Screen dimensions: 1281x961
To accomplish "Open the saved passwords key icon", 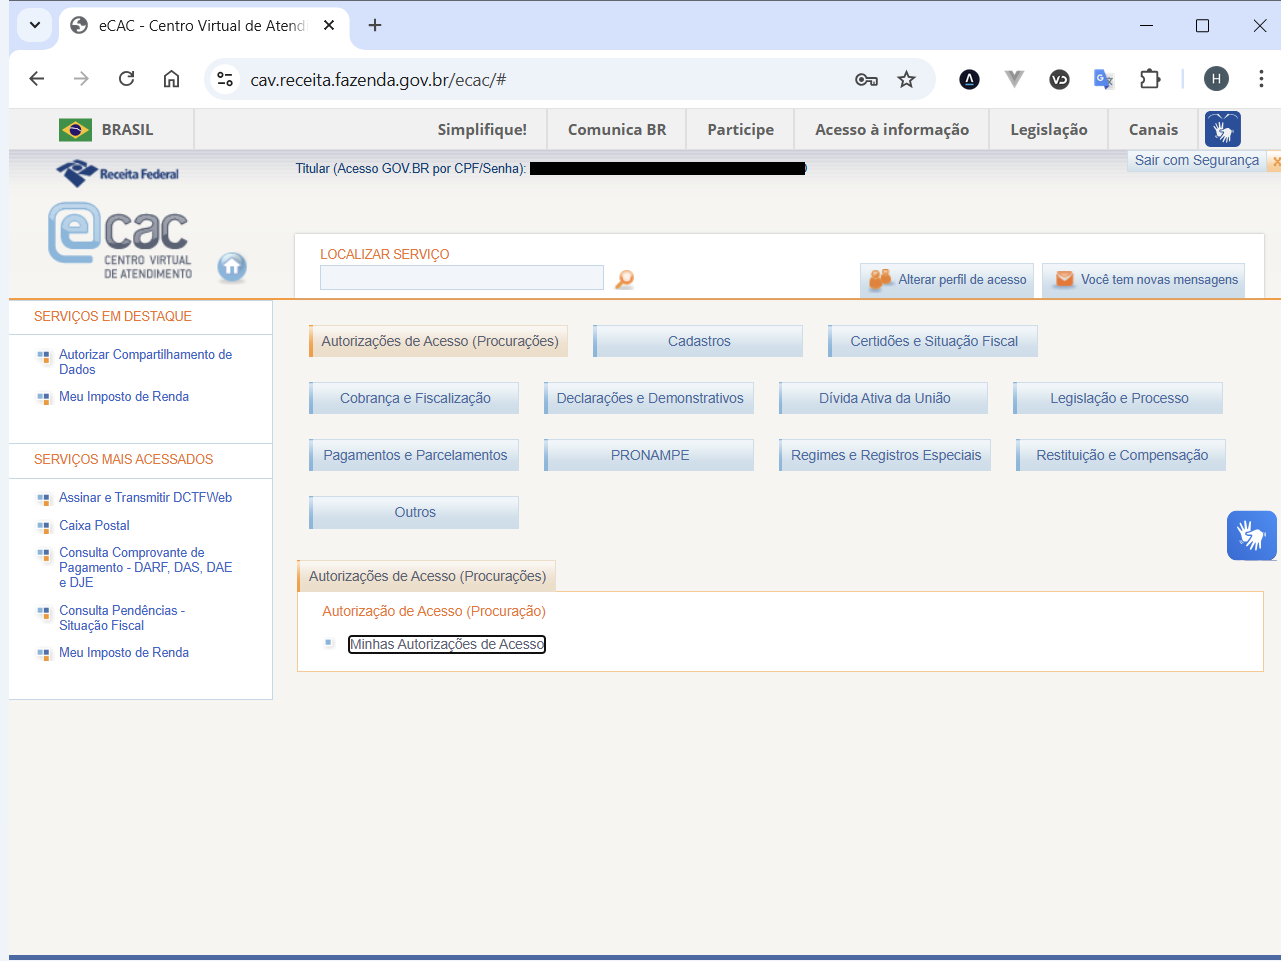I will click(x=866, y=80).
